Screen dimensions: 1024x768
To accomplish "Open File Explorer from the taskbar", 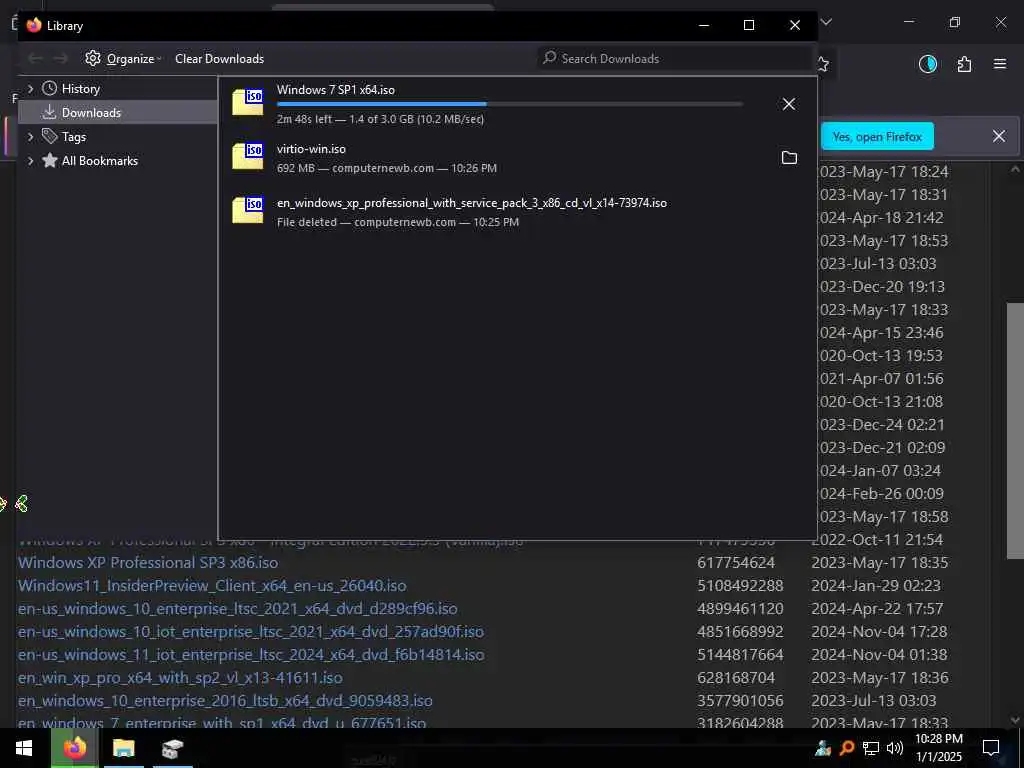I will tap(123, 748).
